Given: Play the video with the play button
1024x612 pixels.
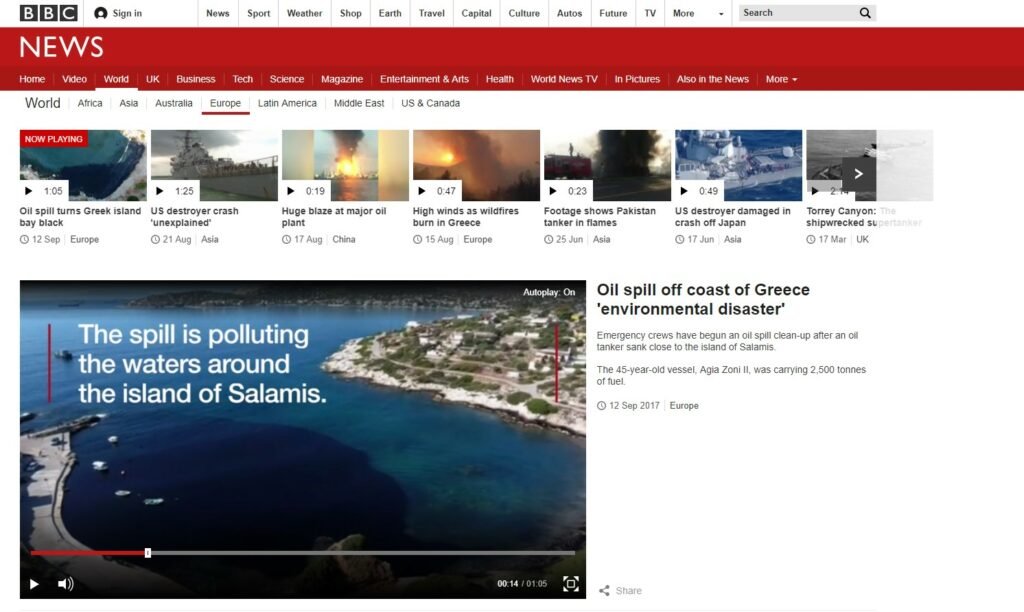Looking at the screenshot, I should tap(34, 584).
